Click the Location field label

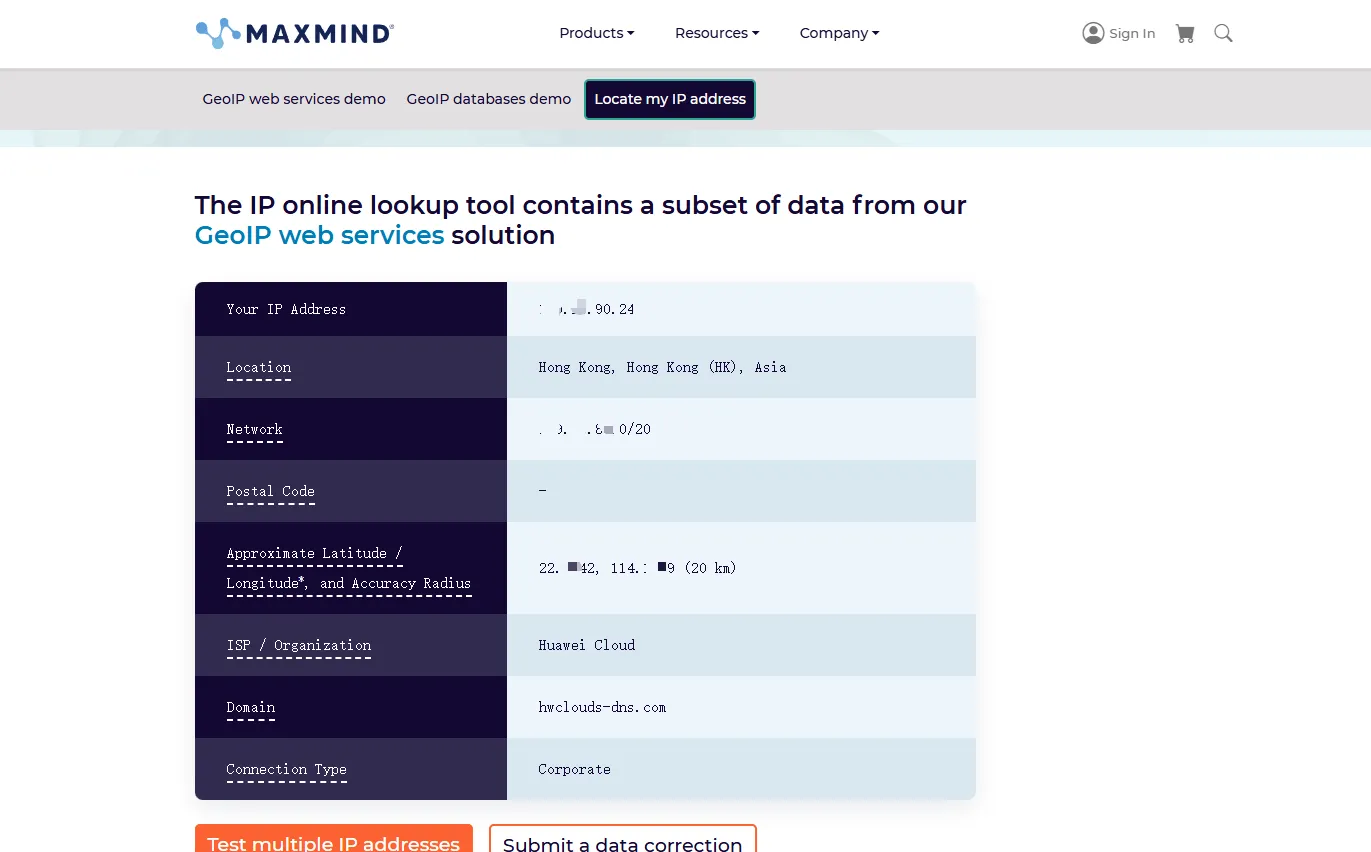258,367
